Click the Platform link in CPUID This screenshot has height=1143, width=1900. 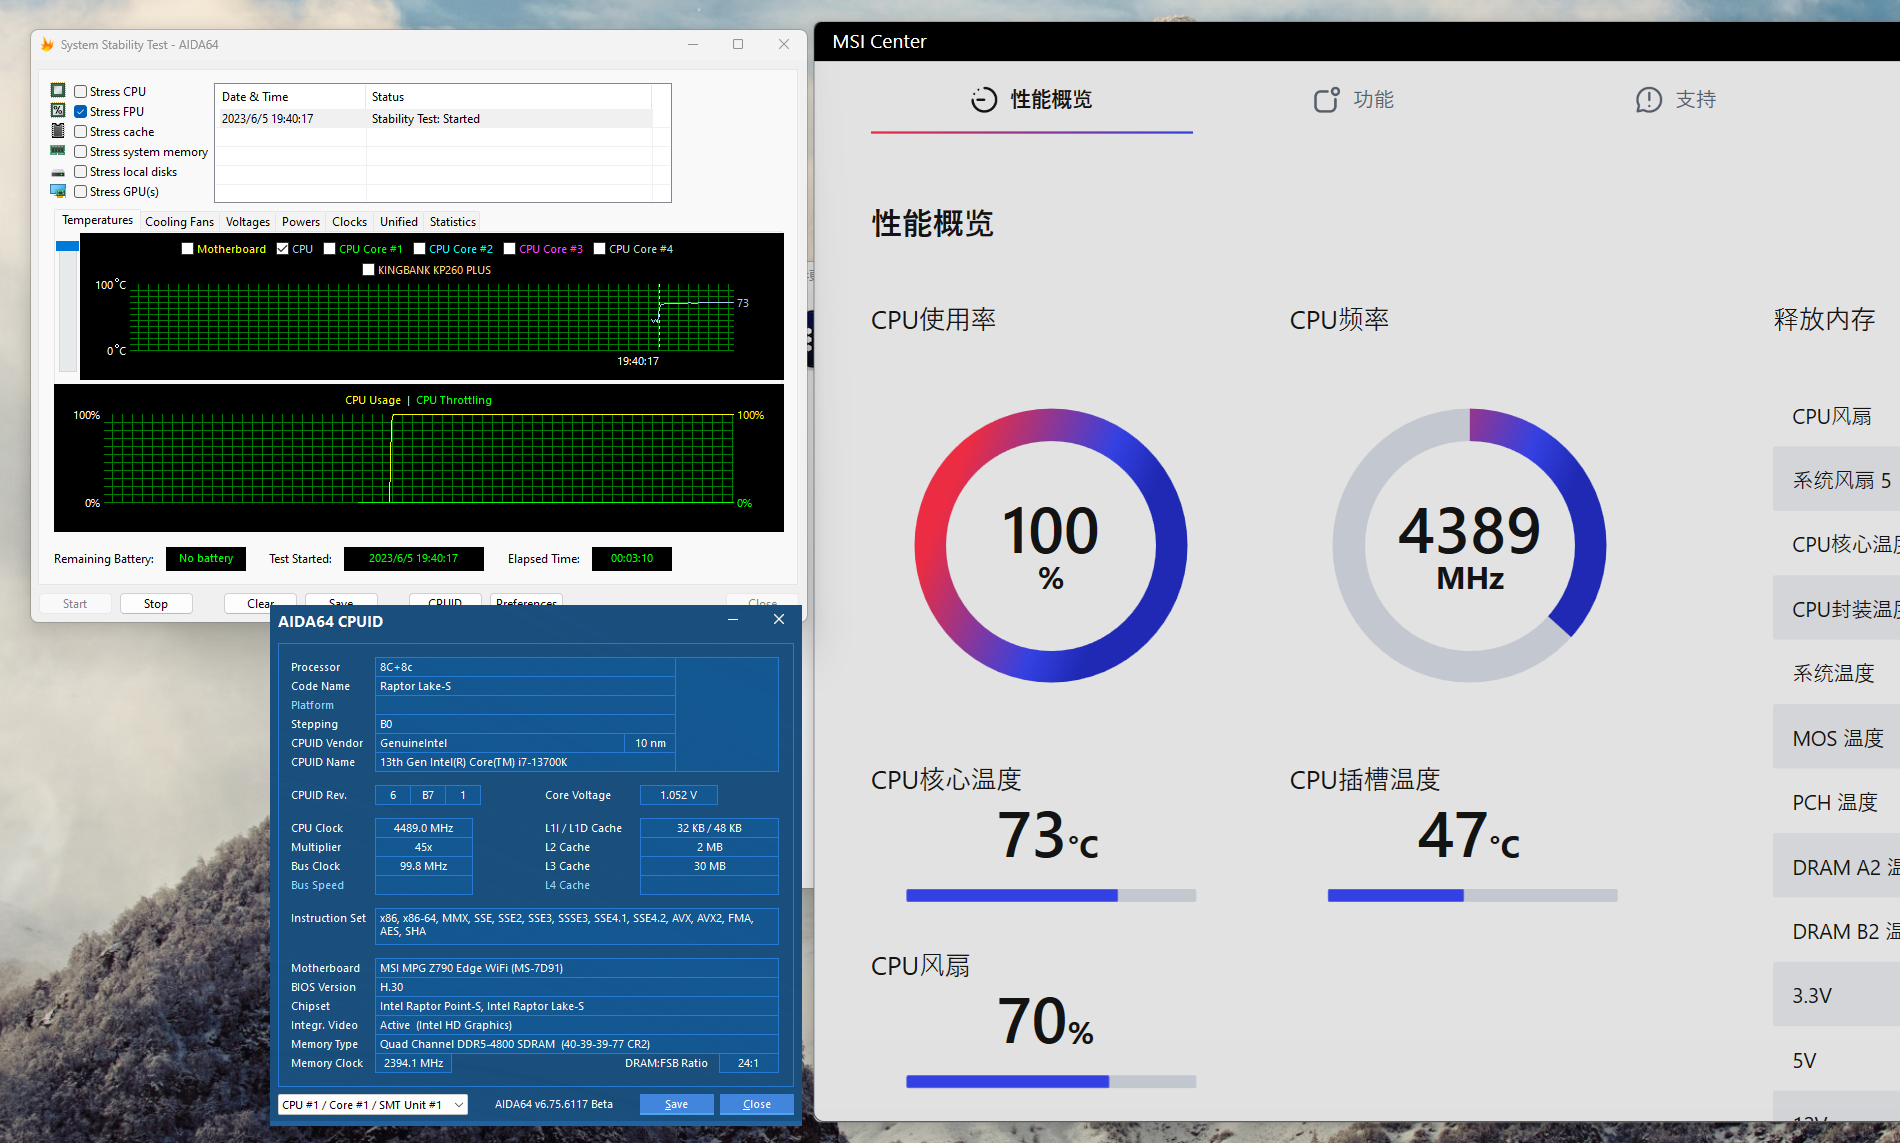pyautogui.click(x=312, y=705)
